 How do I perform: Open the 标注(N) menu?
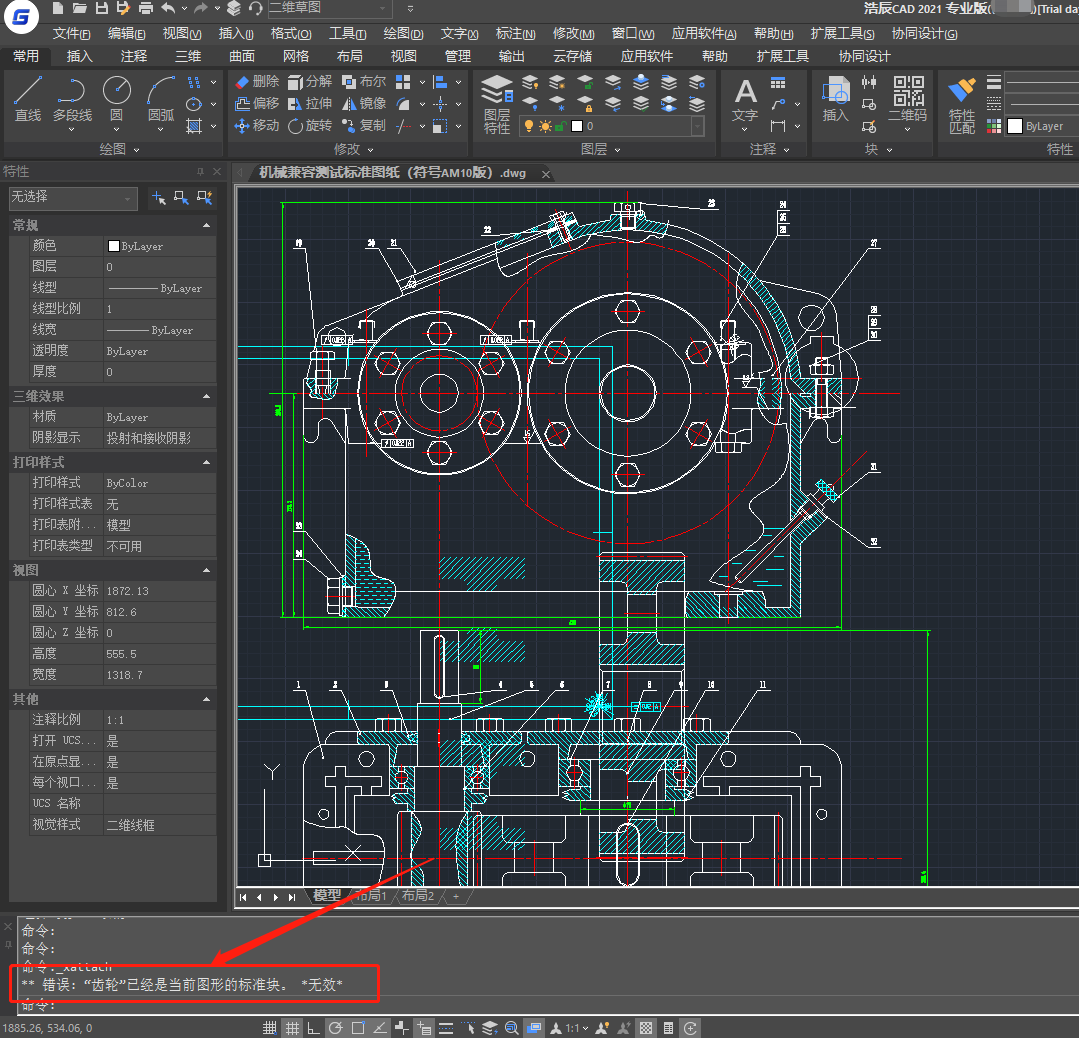[x=516, y=34]
